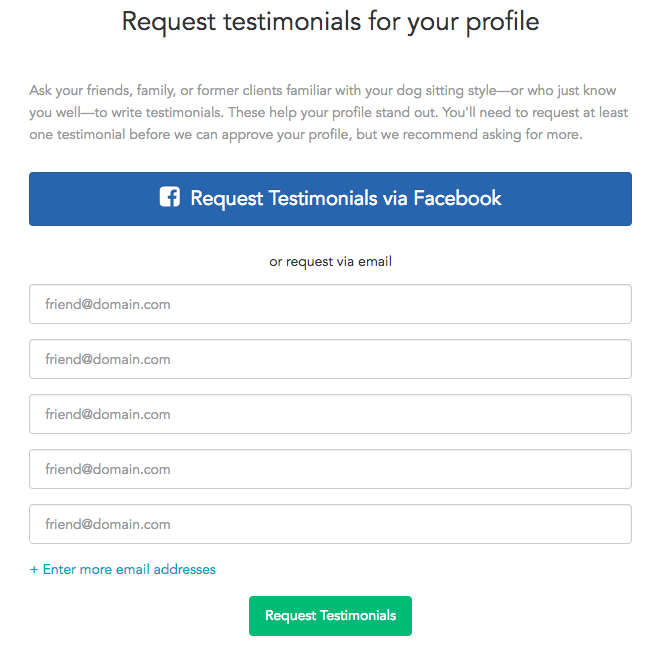Viewport: 660px width, 648px height.
Task: Click description line starting 'Ask your friends, family'
Action: tap(322, 91)
